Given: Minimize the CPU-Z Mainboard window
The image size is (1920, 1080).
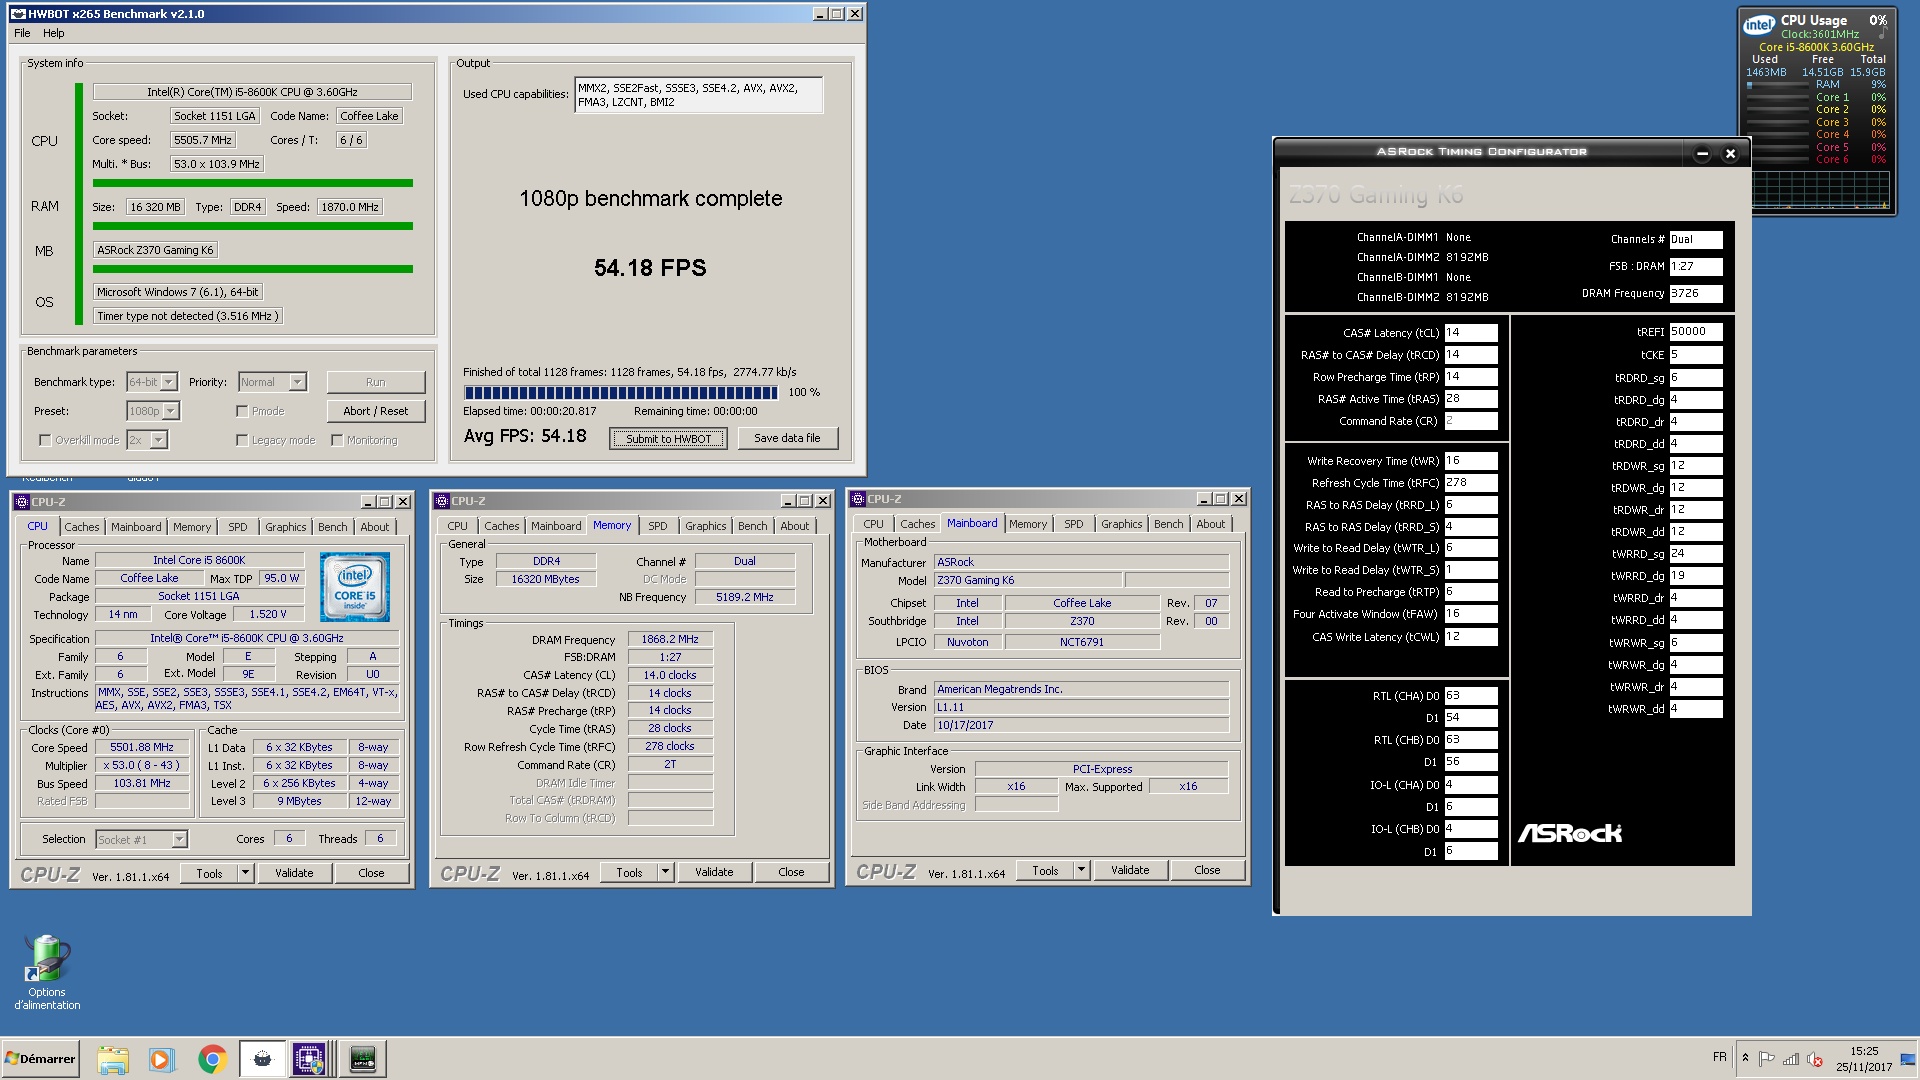Looking at the screenshot, I should pyautogui.click(x=1203, y=499).
